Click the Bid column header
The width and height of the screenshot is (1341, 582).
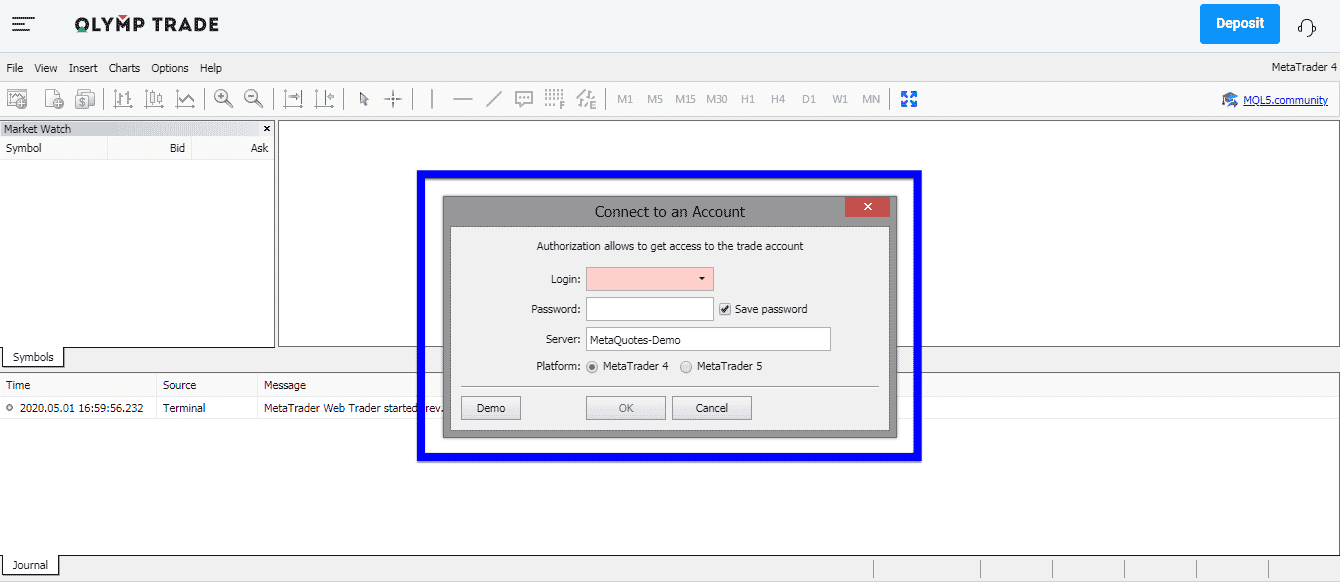[x=150, y=148]
